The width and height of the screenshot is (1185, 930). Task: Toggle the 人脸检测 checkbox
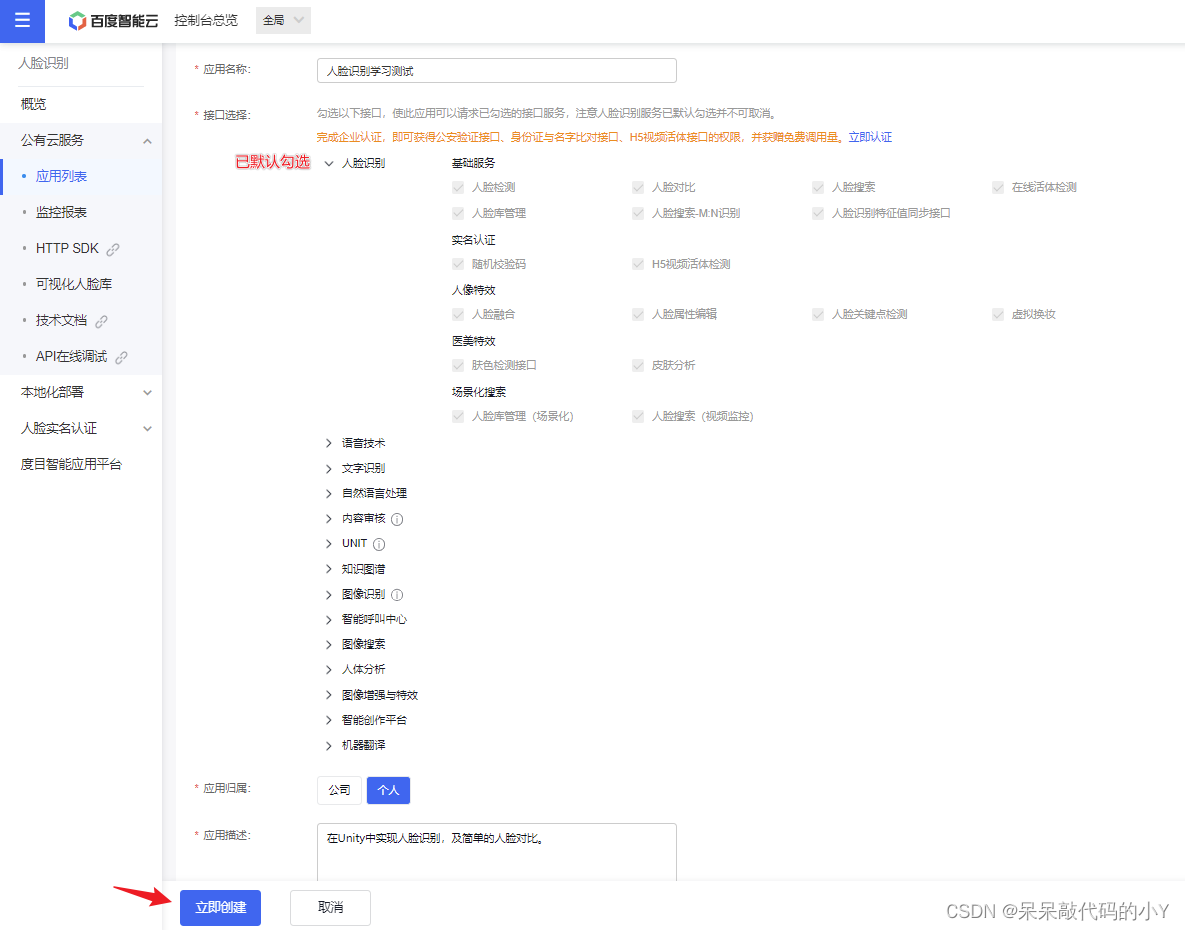pyautogui.click(x=458, y=187)
